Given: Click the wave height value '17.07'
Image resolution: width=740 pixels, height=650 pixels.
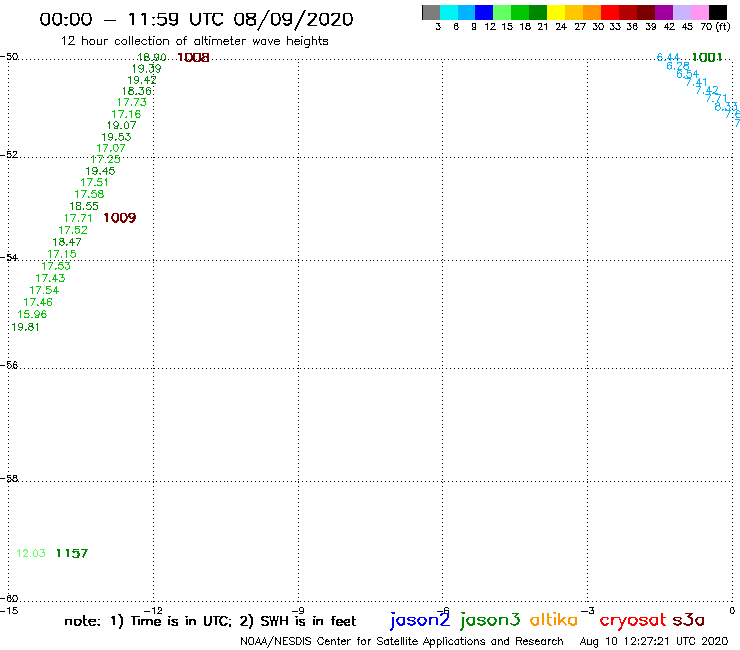Looking at the screenshot, I should click(x=111, y=148).
